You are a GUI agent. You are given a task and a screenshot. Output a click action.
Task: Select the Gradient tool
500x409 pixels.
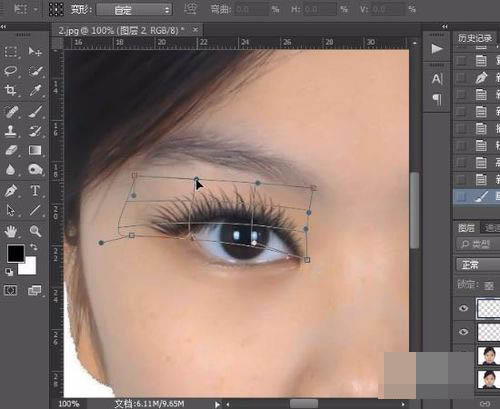pyautogui.click(x=35, y=150)
